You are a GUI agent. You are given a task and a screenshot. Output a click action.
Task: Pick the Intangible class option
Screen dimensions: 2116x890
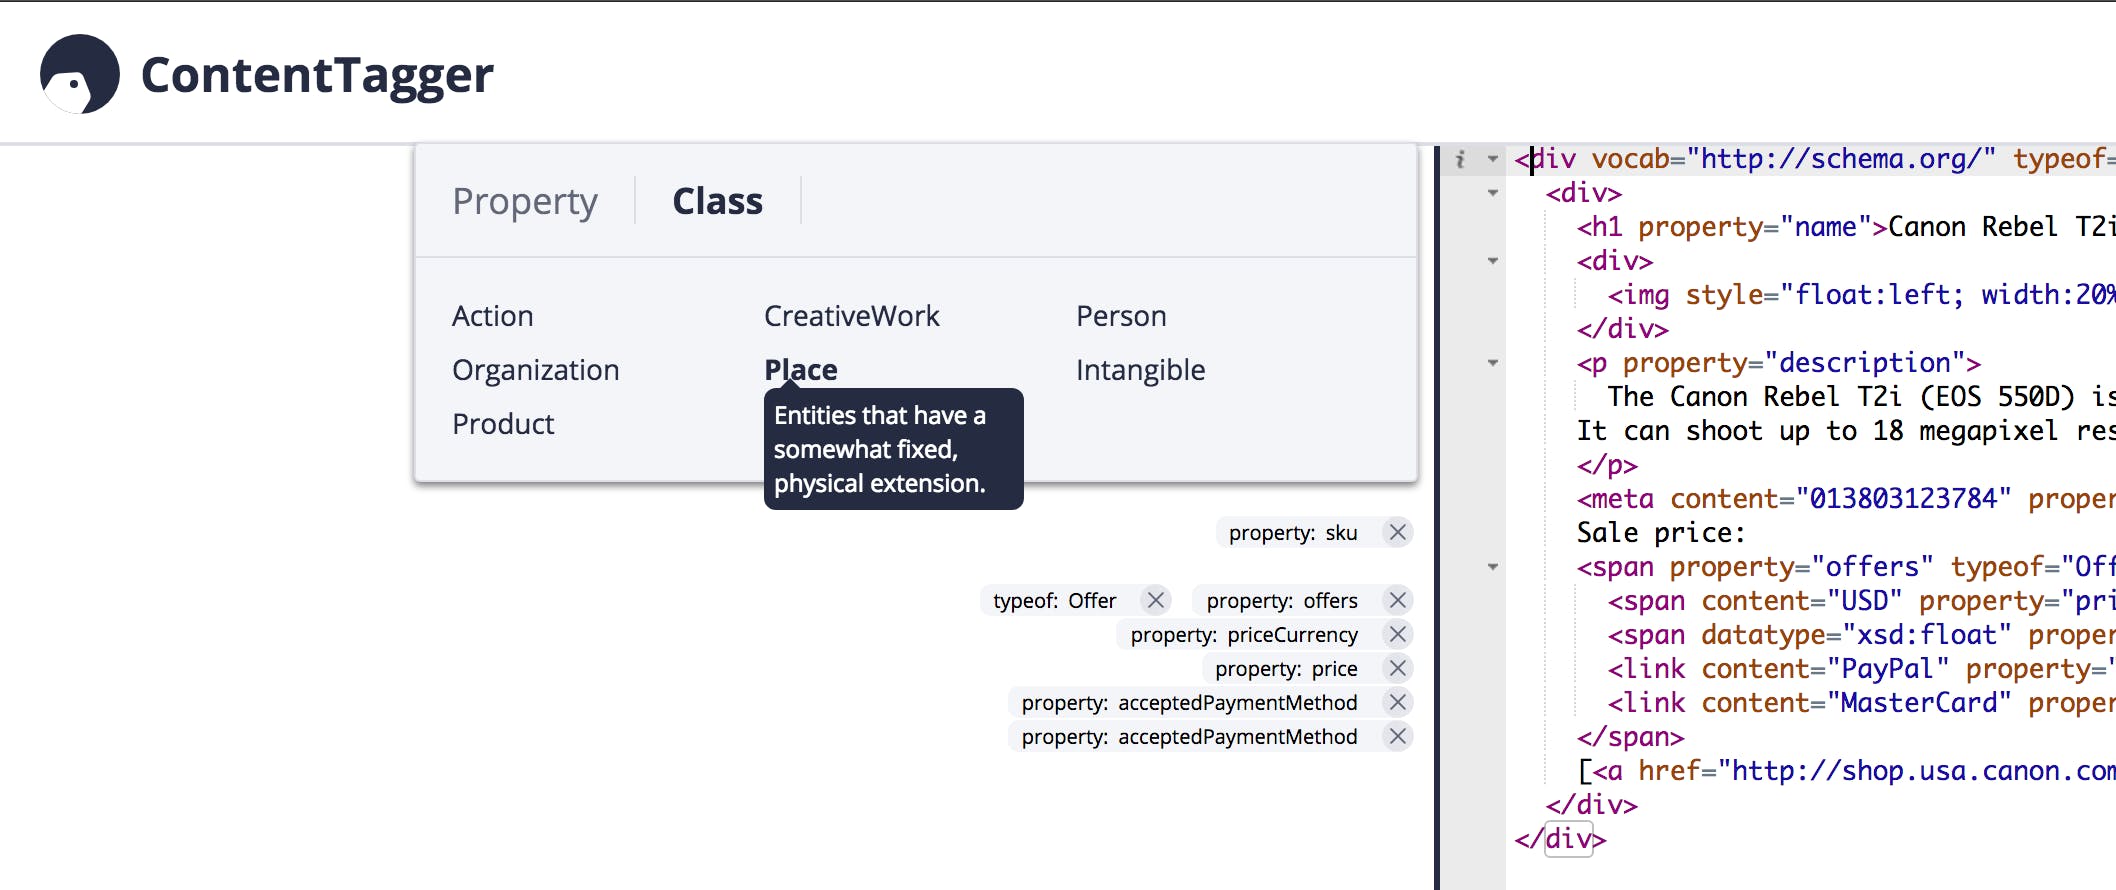[1141, 370]
